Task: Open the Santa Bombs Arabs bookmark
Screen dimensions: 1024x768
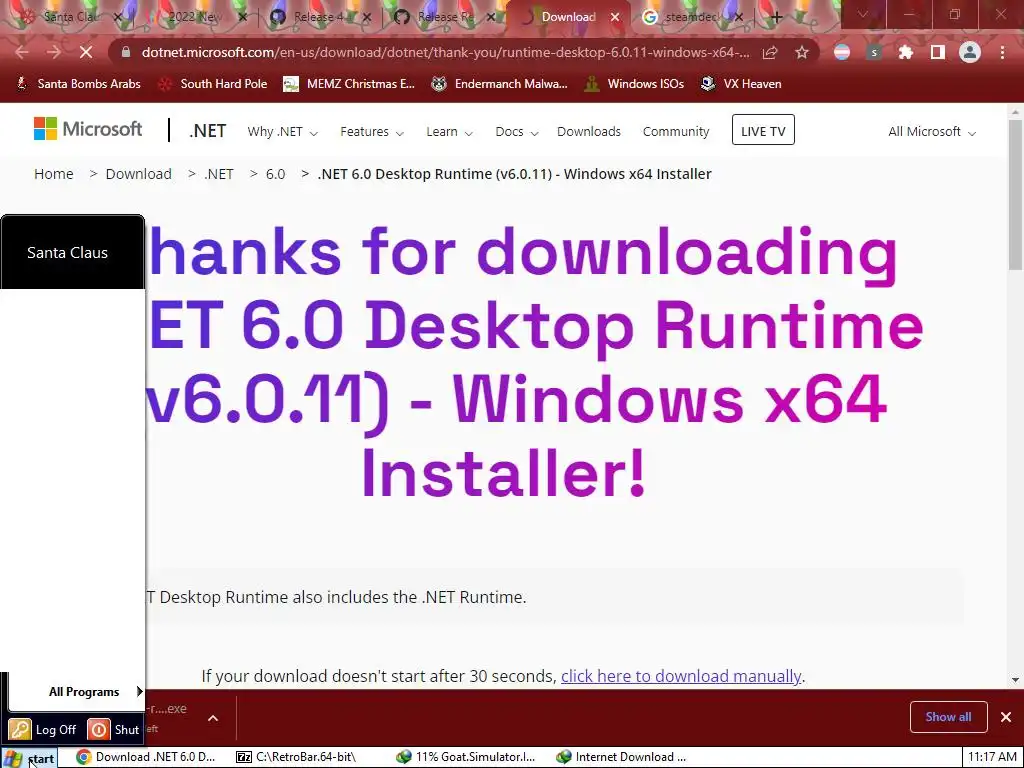Action: pyautogui.click(x=78, y=84)
